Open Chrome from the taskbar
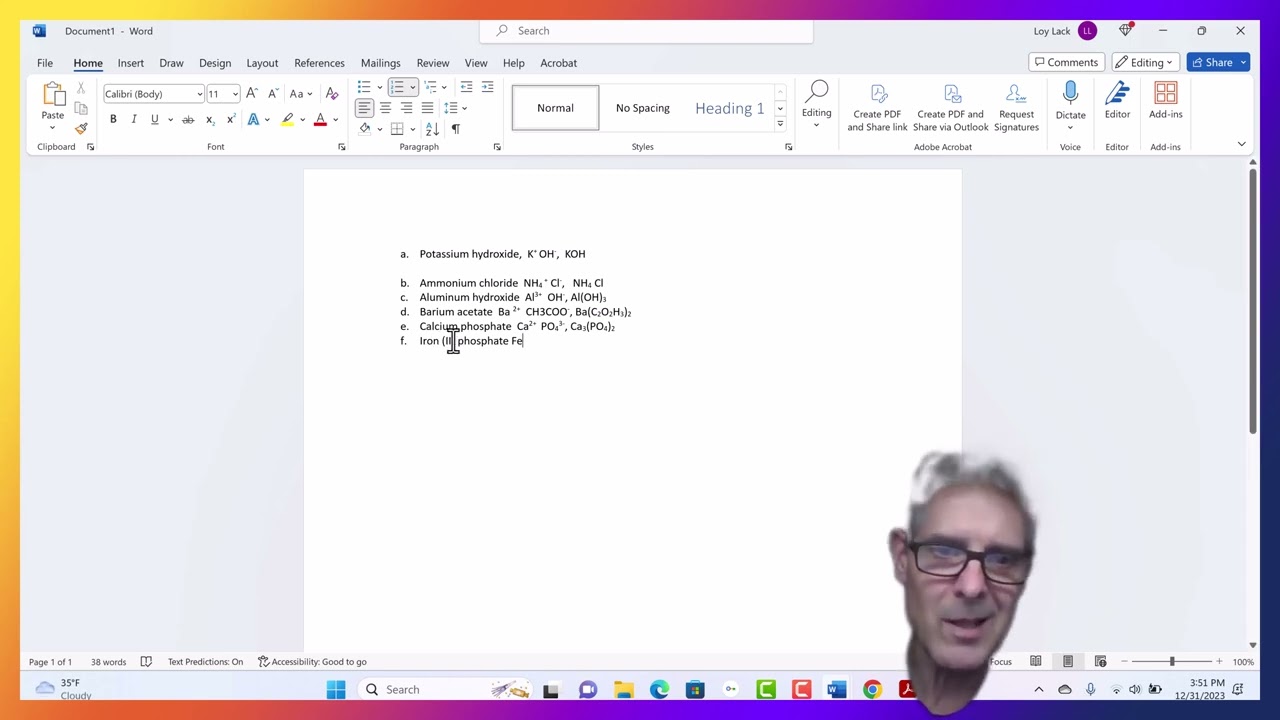The image size is (1280, 720). (872, 689)
